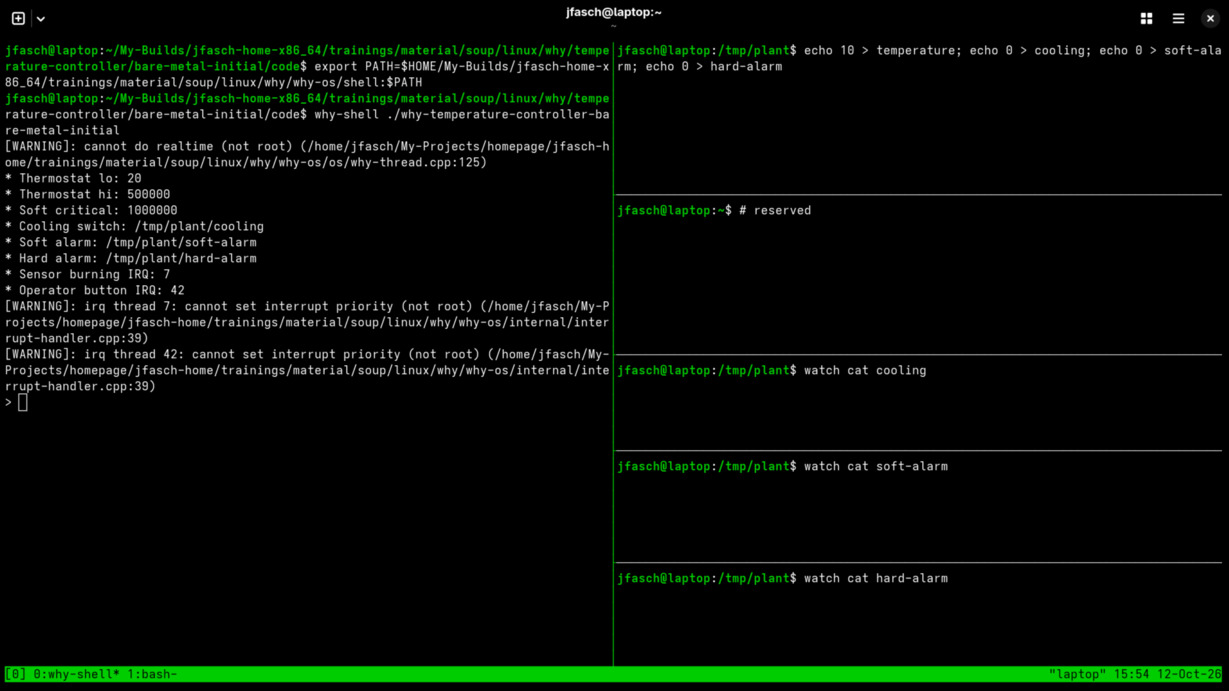Viewport: 1229px width, 691px height.
Task: Open a new terminal tab
Action: pyautogui.click(x=18, y=18)
